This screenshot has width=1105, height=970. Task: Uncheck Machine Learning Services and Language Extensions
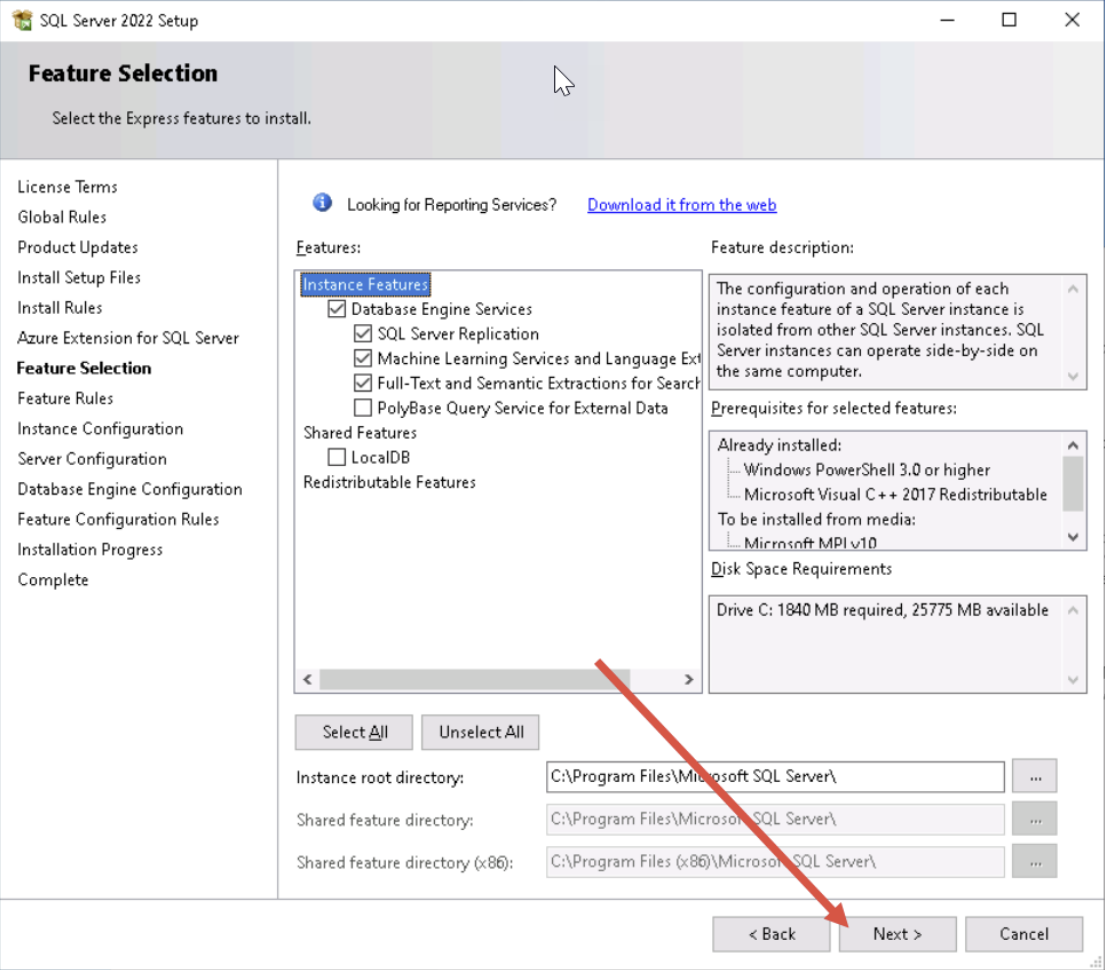point(363,358)
